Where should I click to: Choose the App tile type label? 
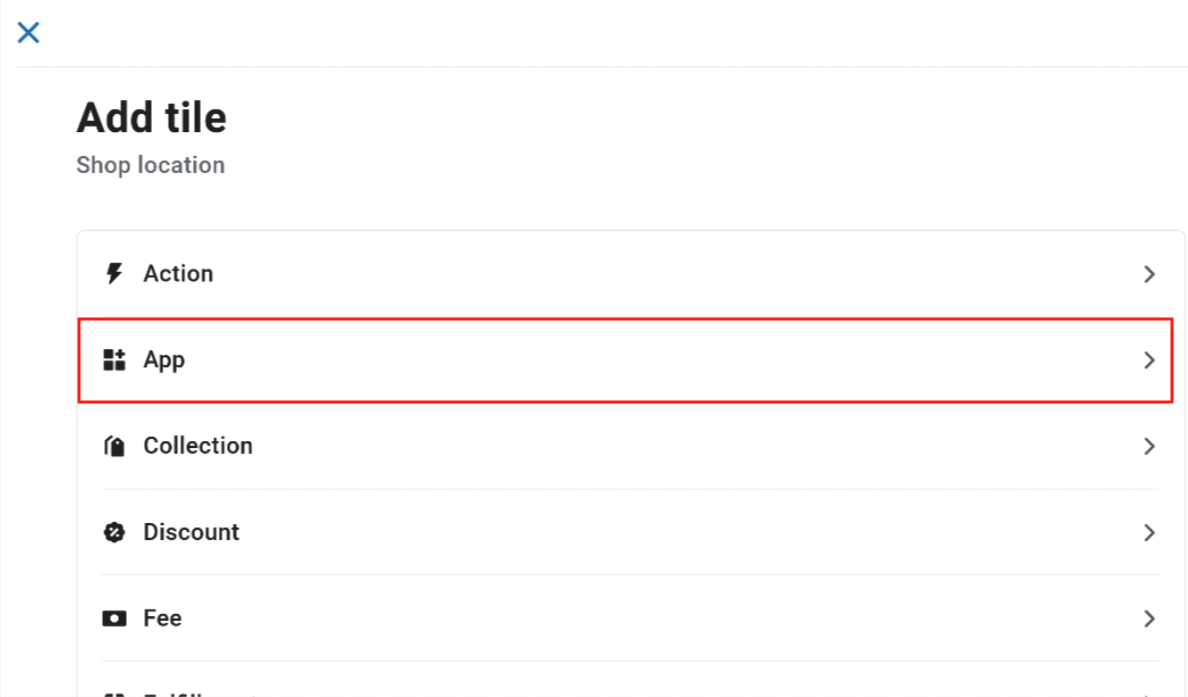coord(164,361)
